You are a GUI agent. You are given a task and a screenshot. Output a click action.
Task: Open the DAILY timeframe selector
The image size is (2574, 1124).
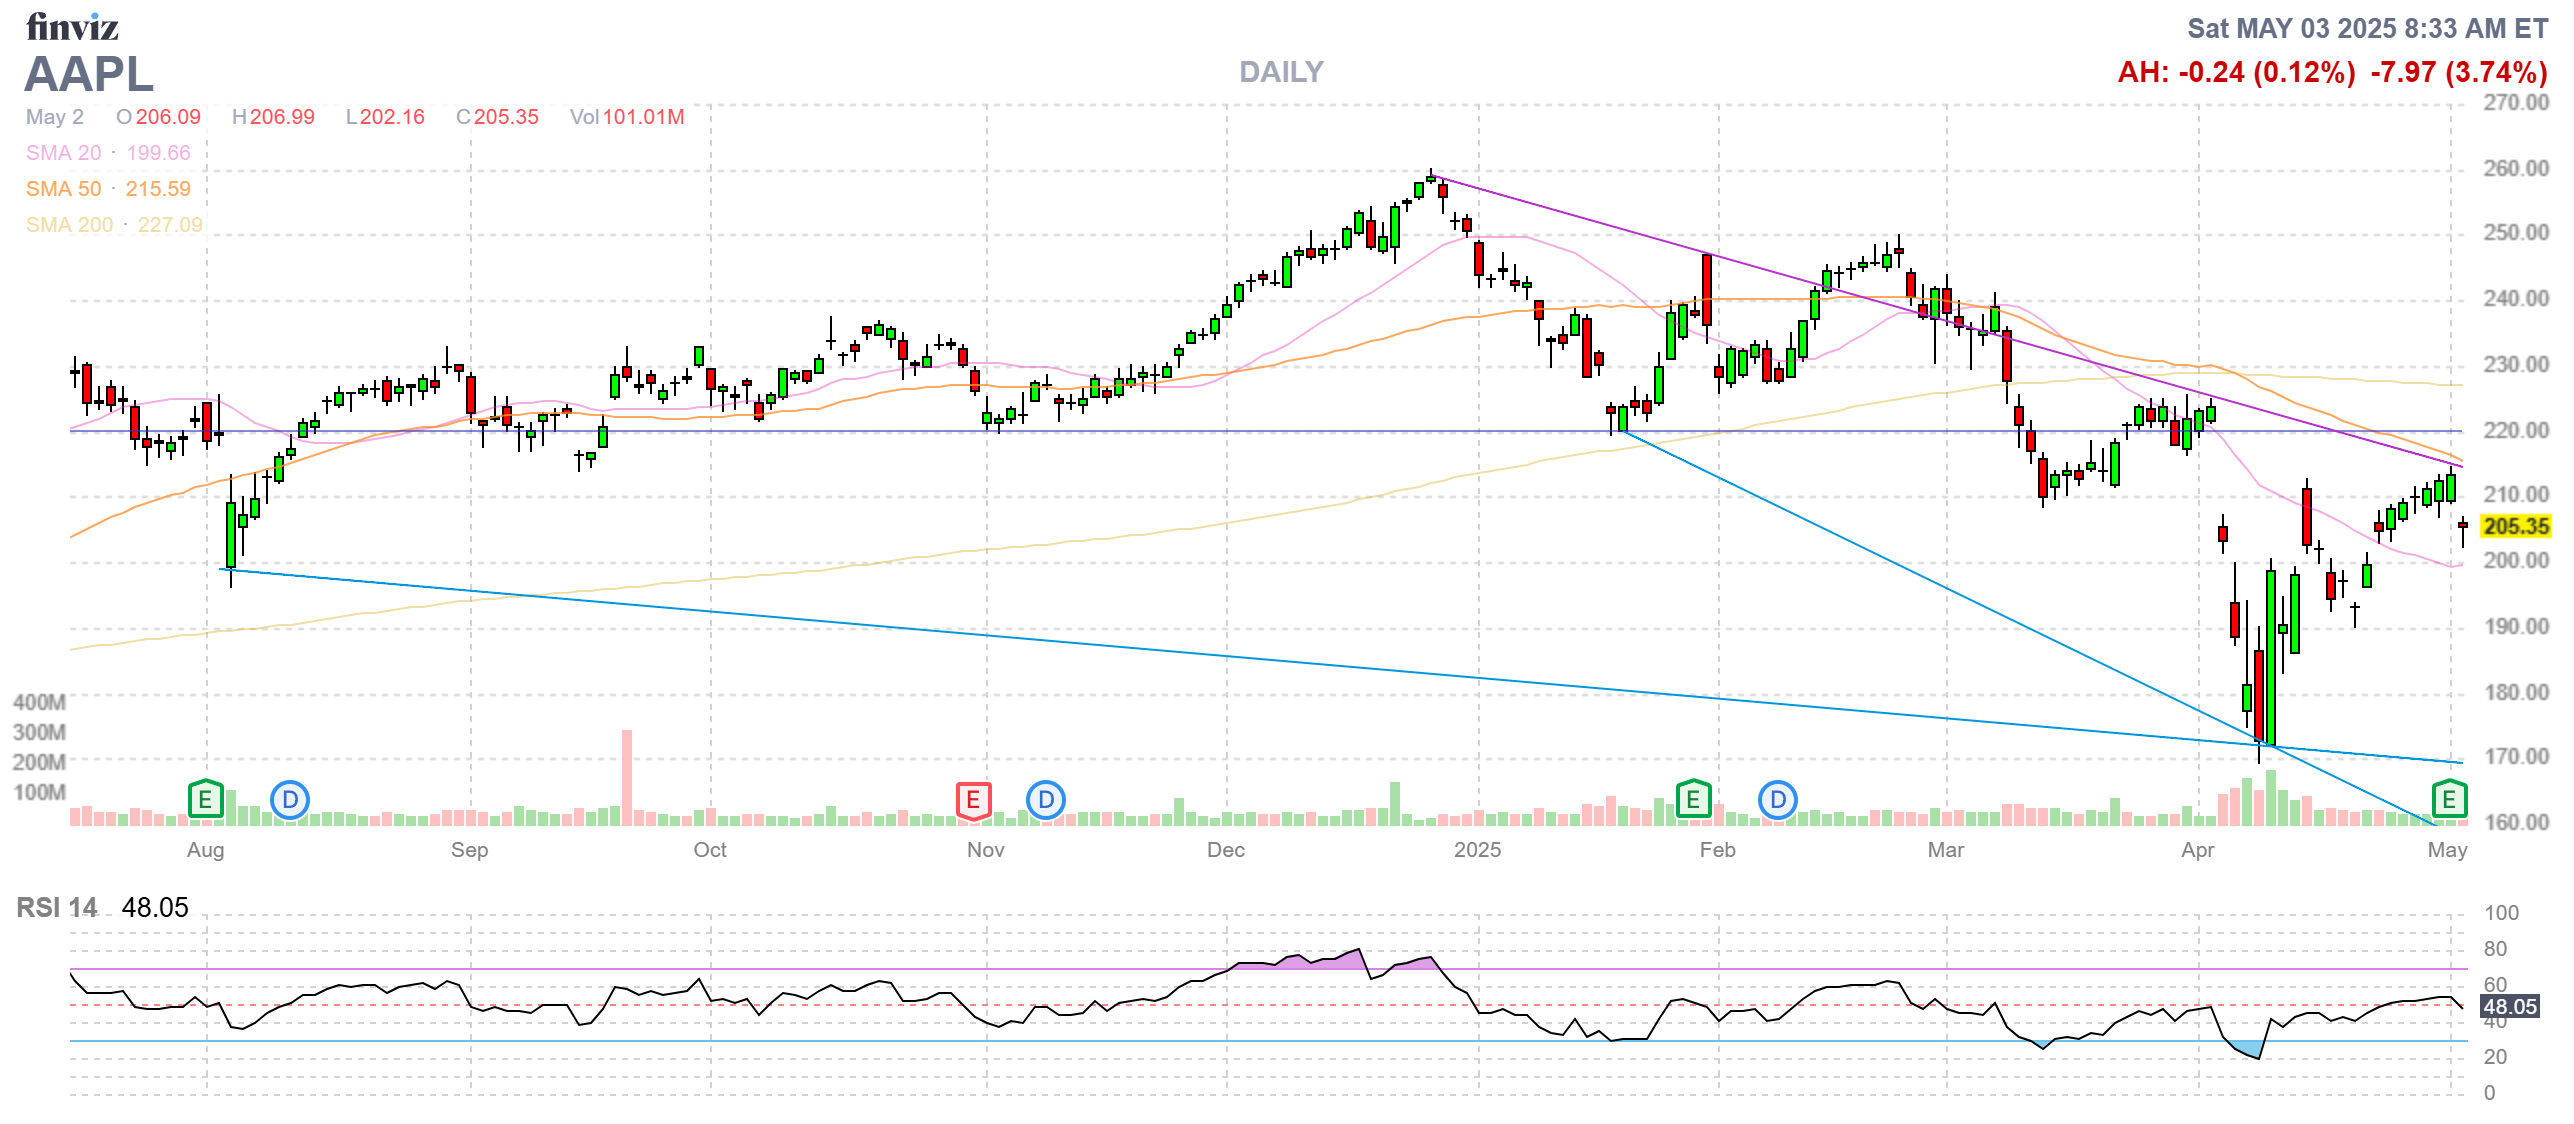point(1281,72)
